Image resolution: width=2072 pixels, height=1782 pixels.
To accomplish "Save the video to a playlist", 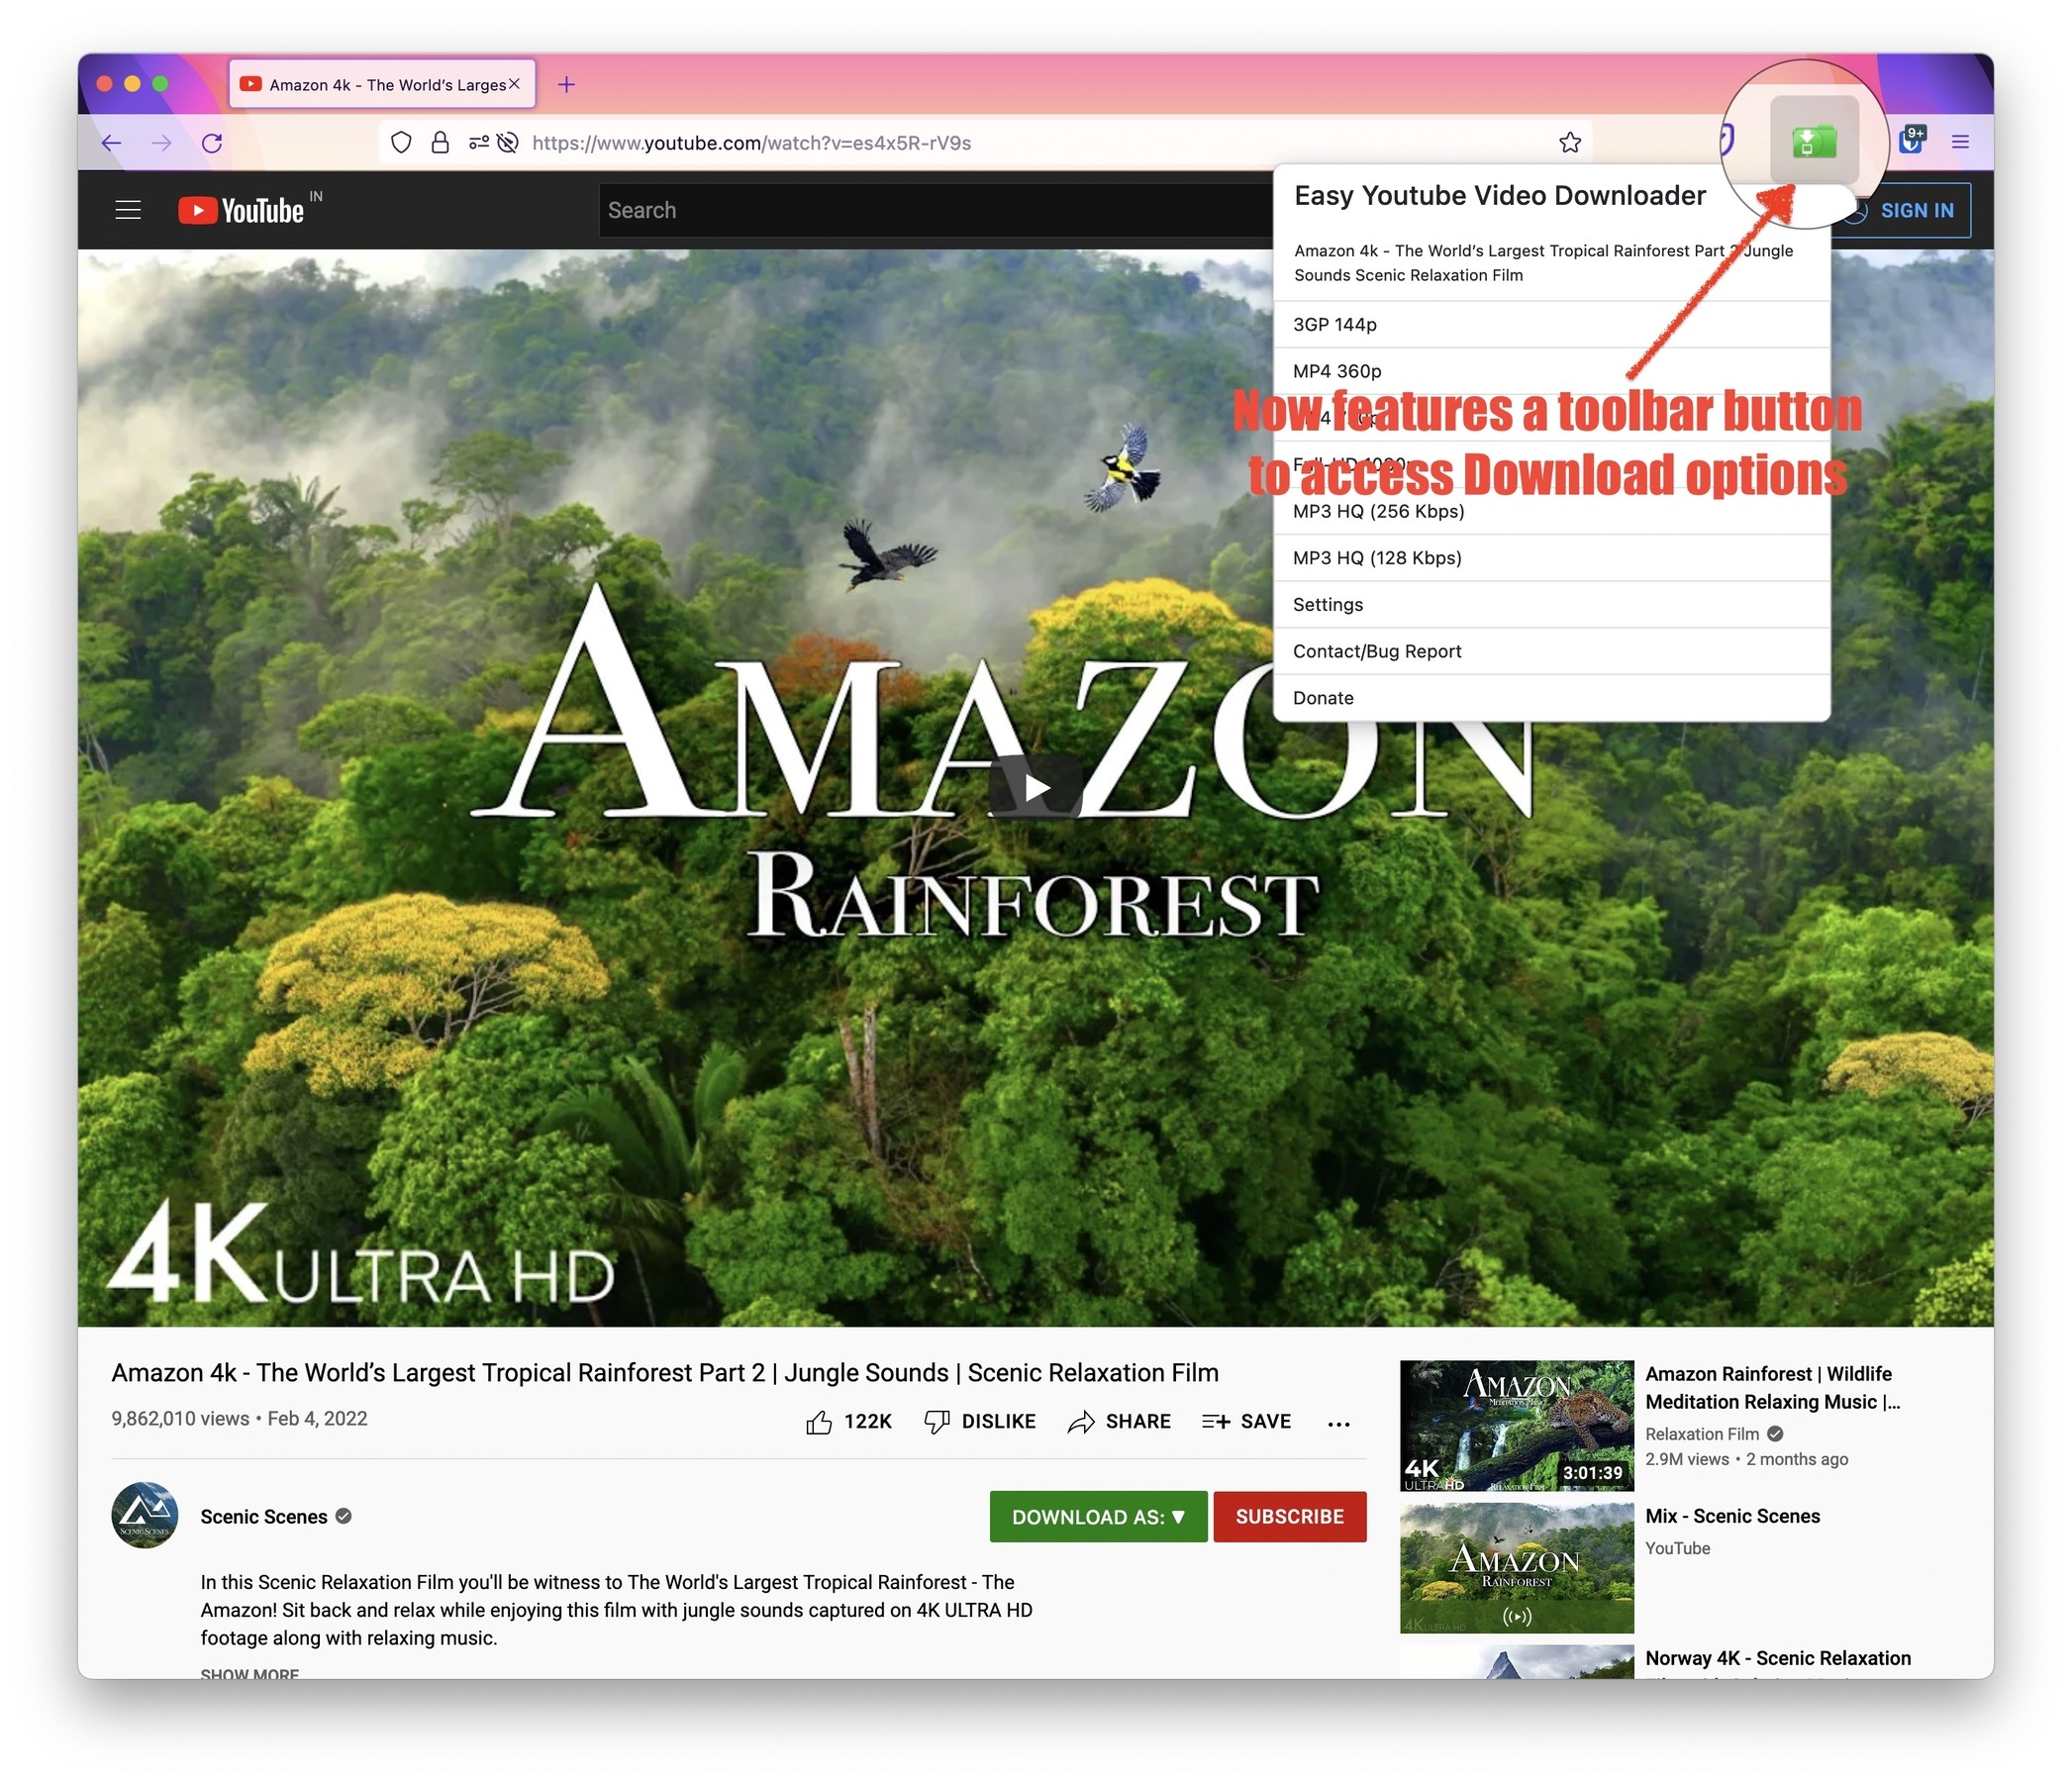I will coord(1246,1420).
